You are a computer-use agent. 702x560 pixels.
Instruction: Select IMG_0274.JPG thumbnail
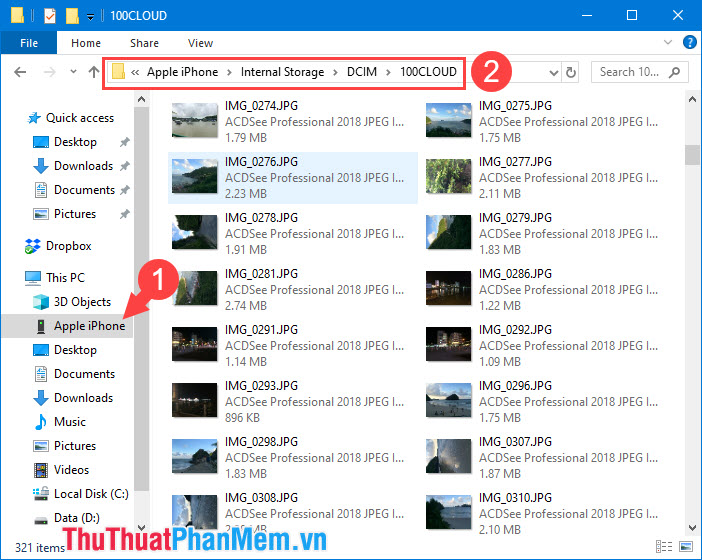click(194, 120)
